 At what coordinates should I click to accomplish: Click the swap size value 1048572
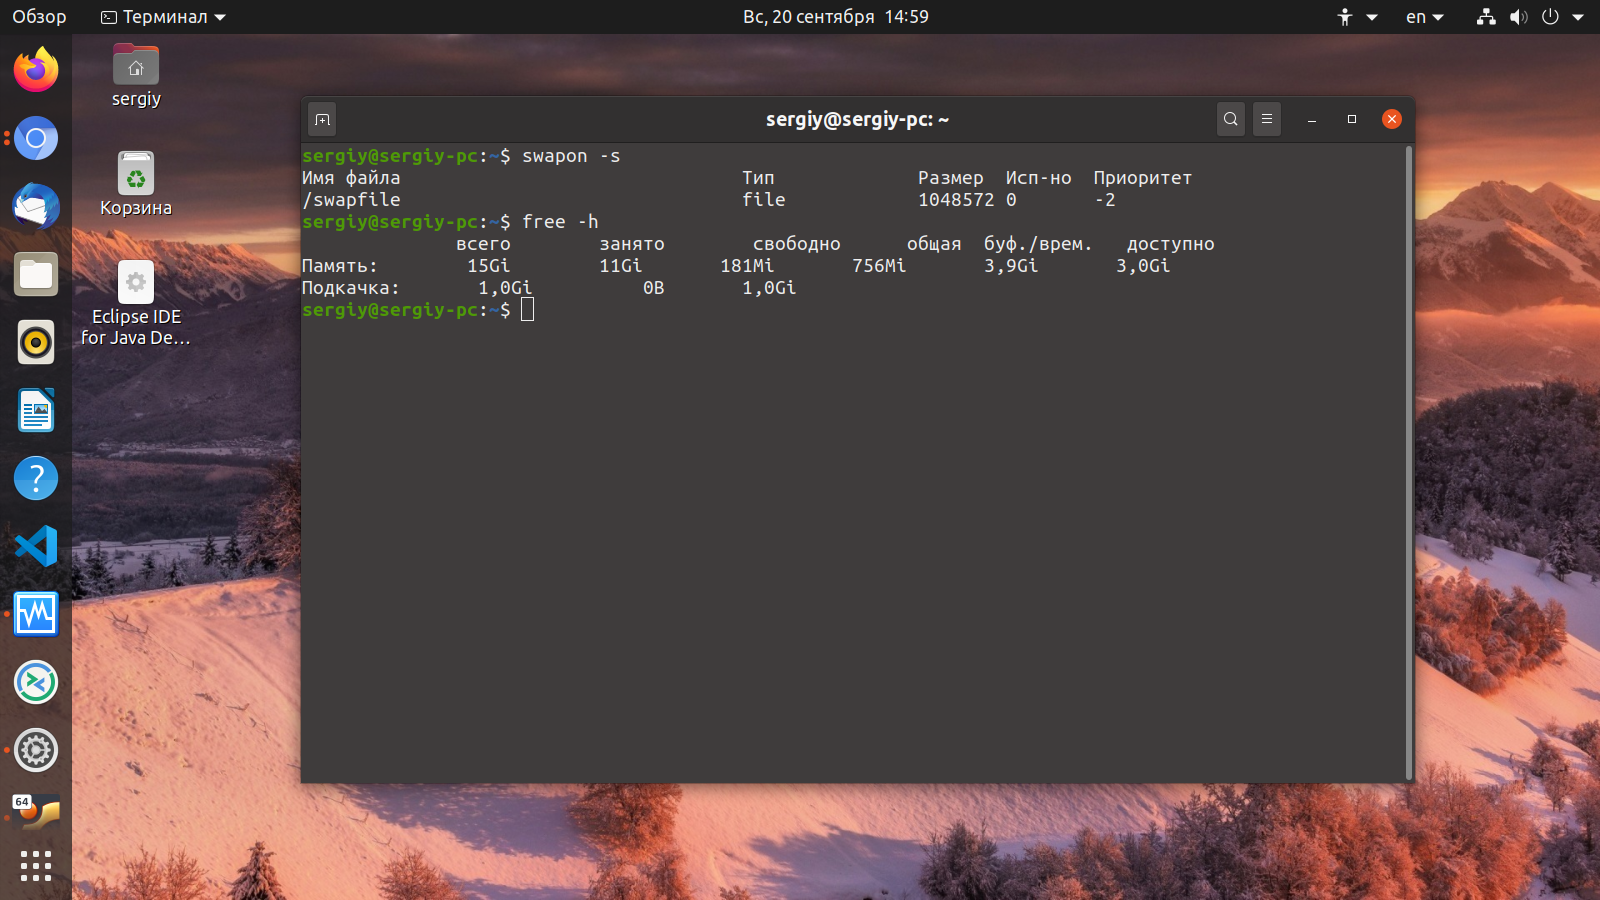pos(956,200)
